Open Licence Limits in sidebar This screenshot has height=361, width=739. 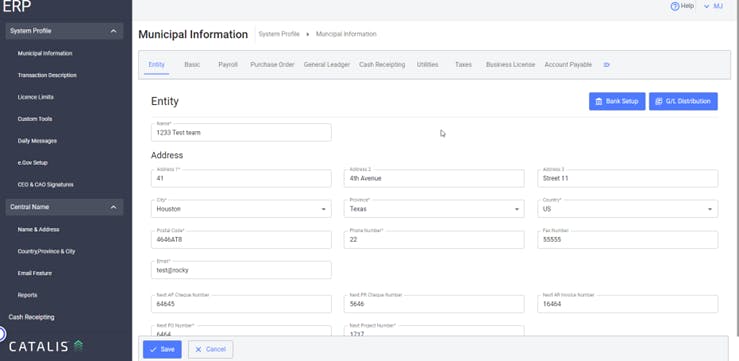(x=35, y=97)
